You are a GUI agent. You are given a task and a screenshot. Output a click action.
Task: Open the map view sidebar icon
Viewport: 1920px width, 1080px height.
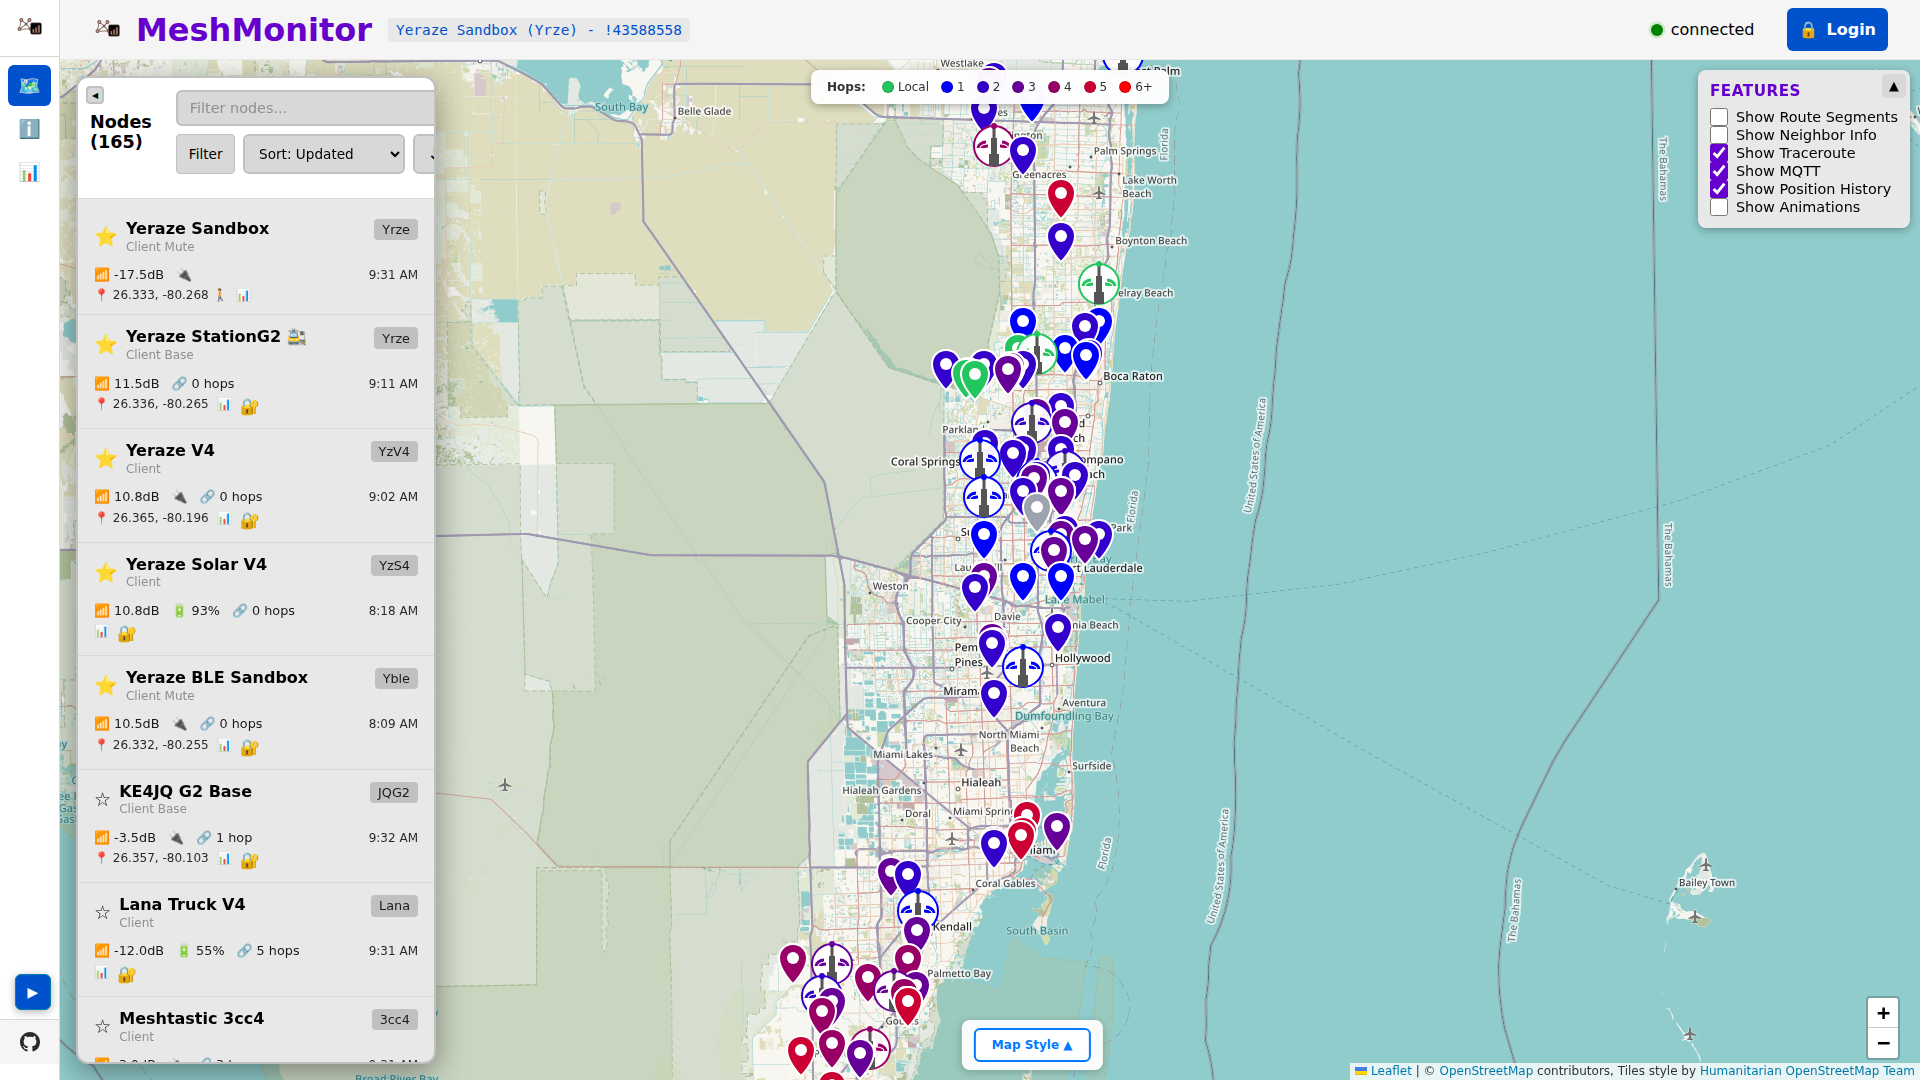[x=29, y=86]
